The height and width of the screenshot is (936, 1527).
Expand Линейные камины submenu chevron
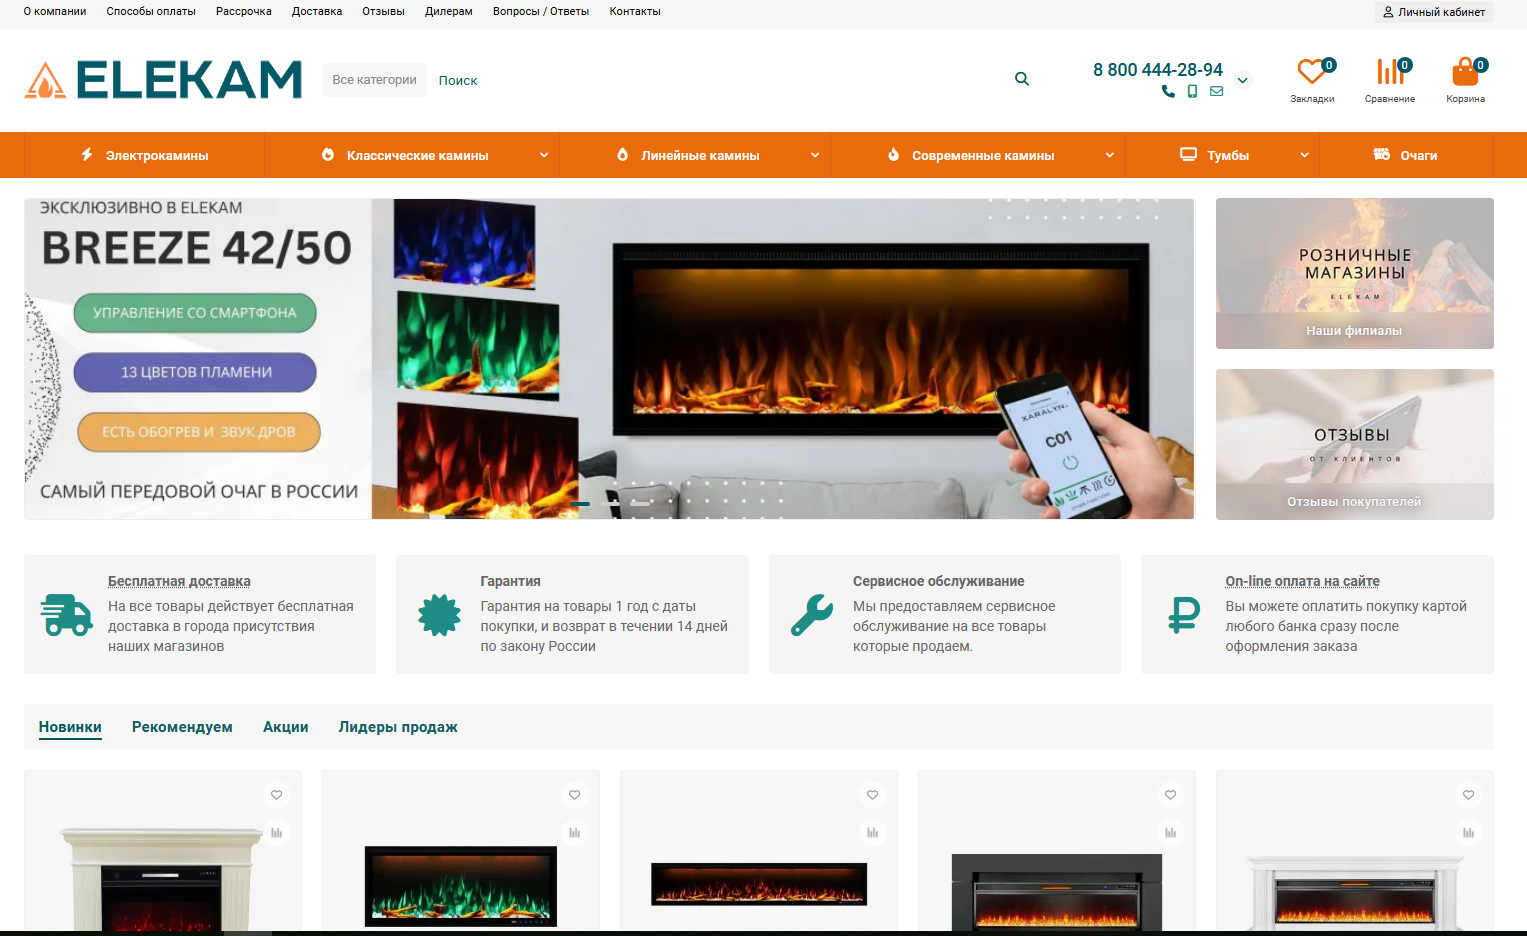(x=815, y=155)
